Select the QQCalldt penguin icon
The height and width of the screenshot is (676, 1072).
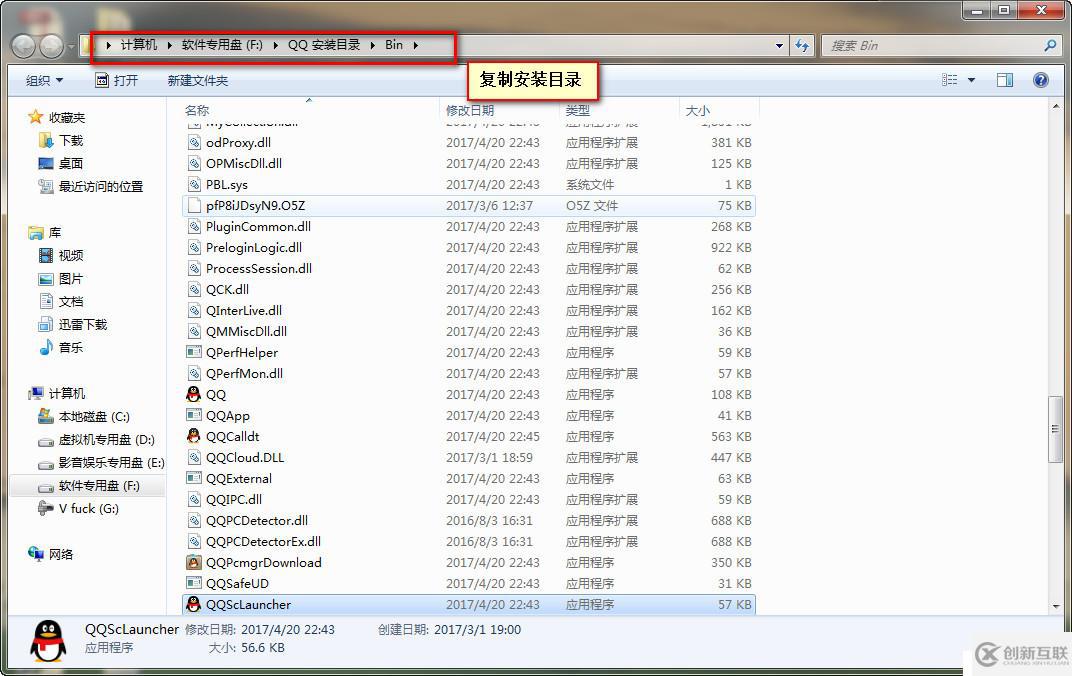pos(194,436)
